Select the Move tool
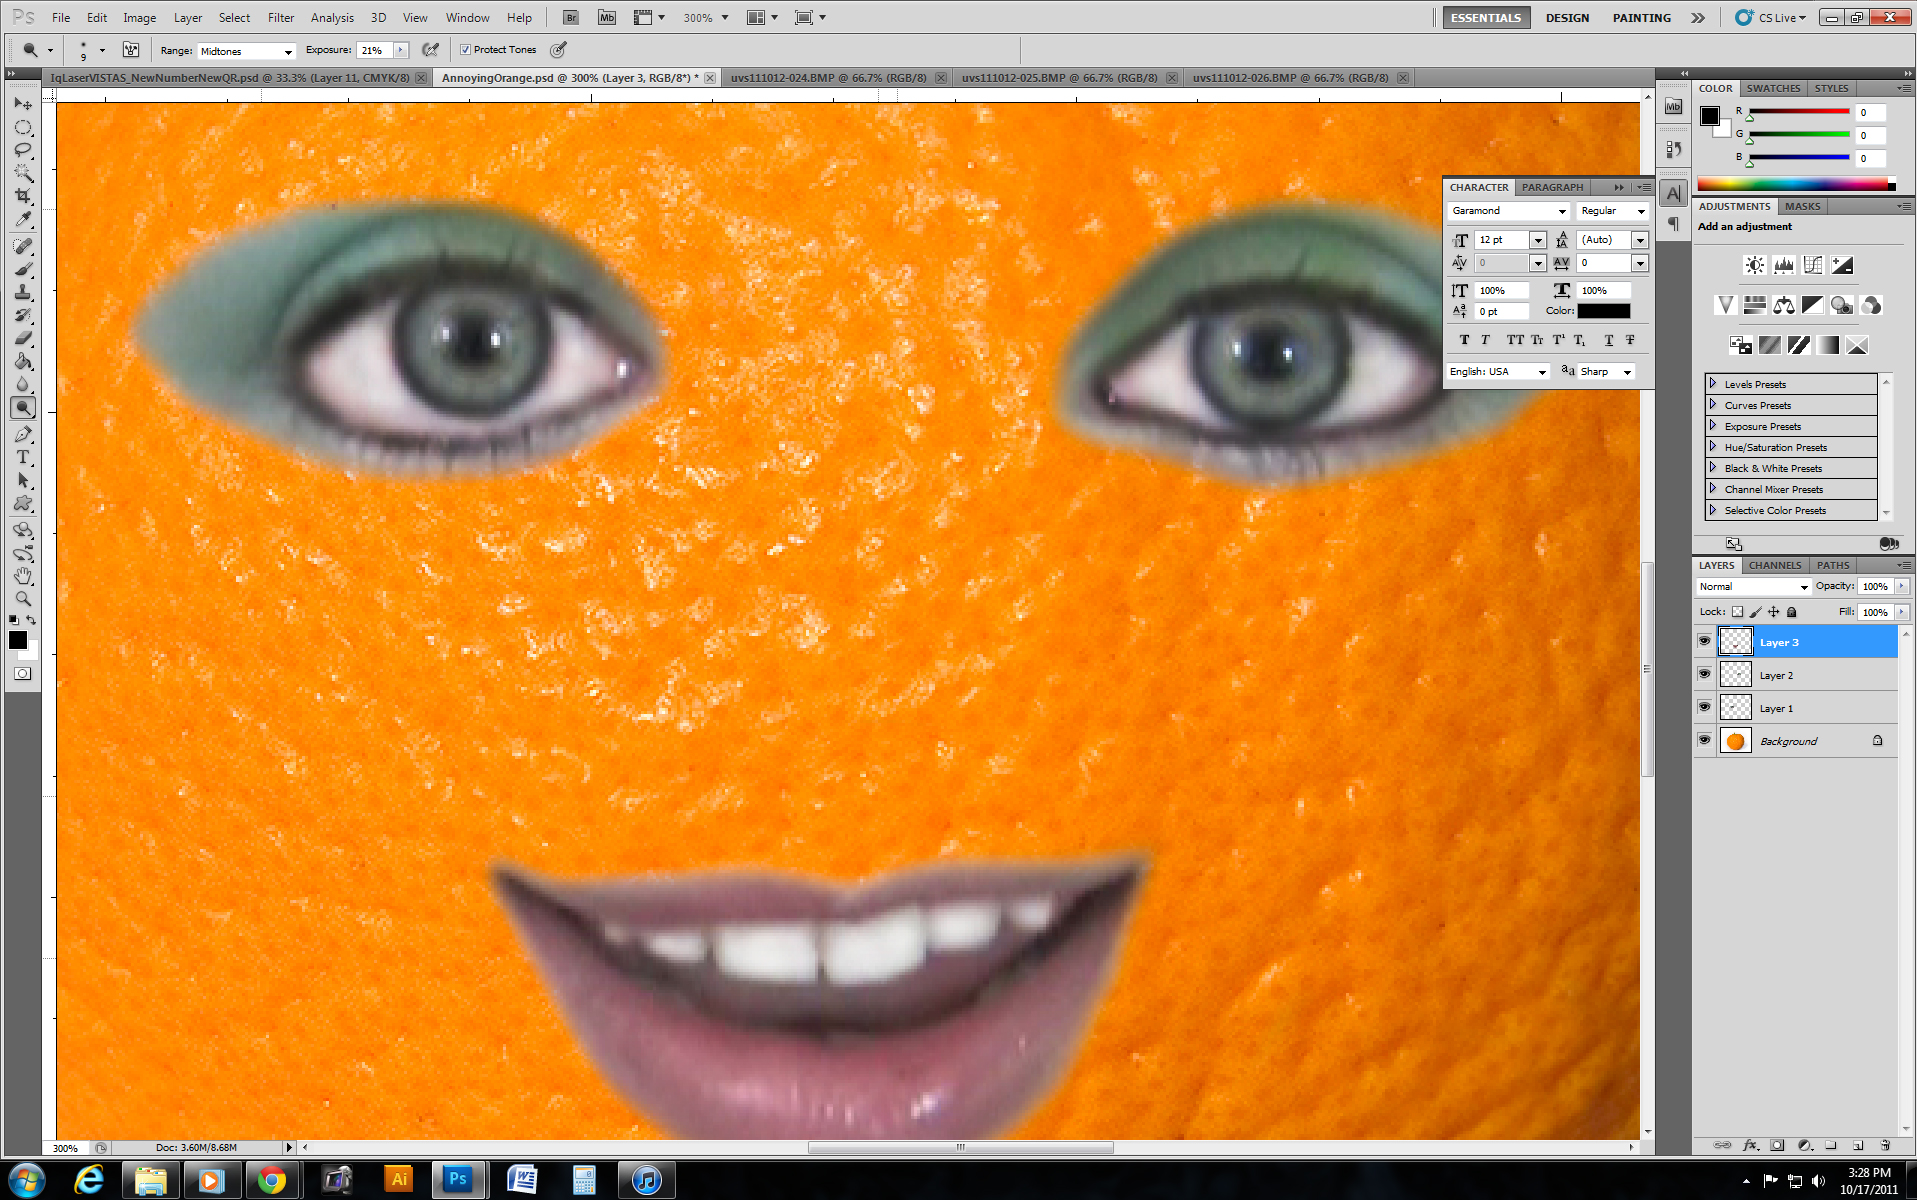 [23, 104]
